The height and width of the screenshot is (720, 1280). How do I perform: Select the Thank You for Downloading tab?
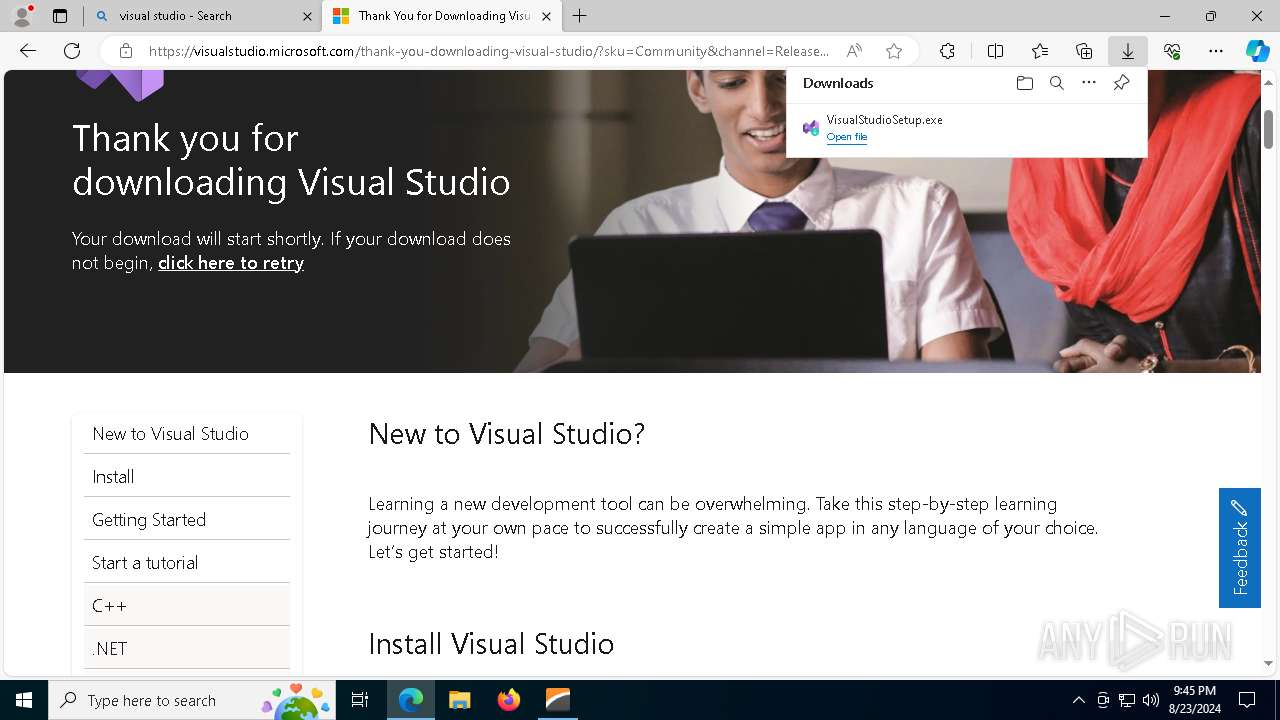click(441, 16)
